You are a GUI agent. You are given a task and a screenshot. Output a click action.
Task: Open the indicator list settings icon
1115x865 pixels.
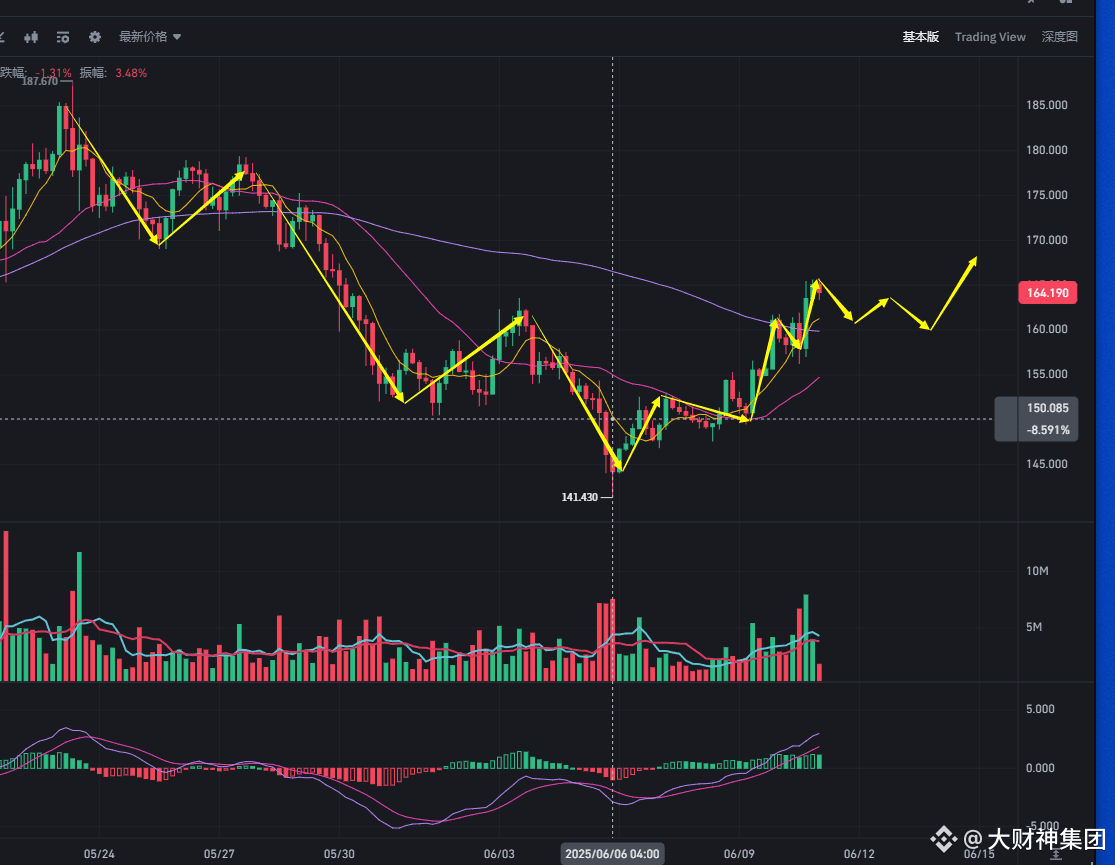pyautogui.click(x=63, y=37)
